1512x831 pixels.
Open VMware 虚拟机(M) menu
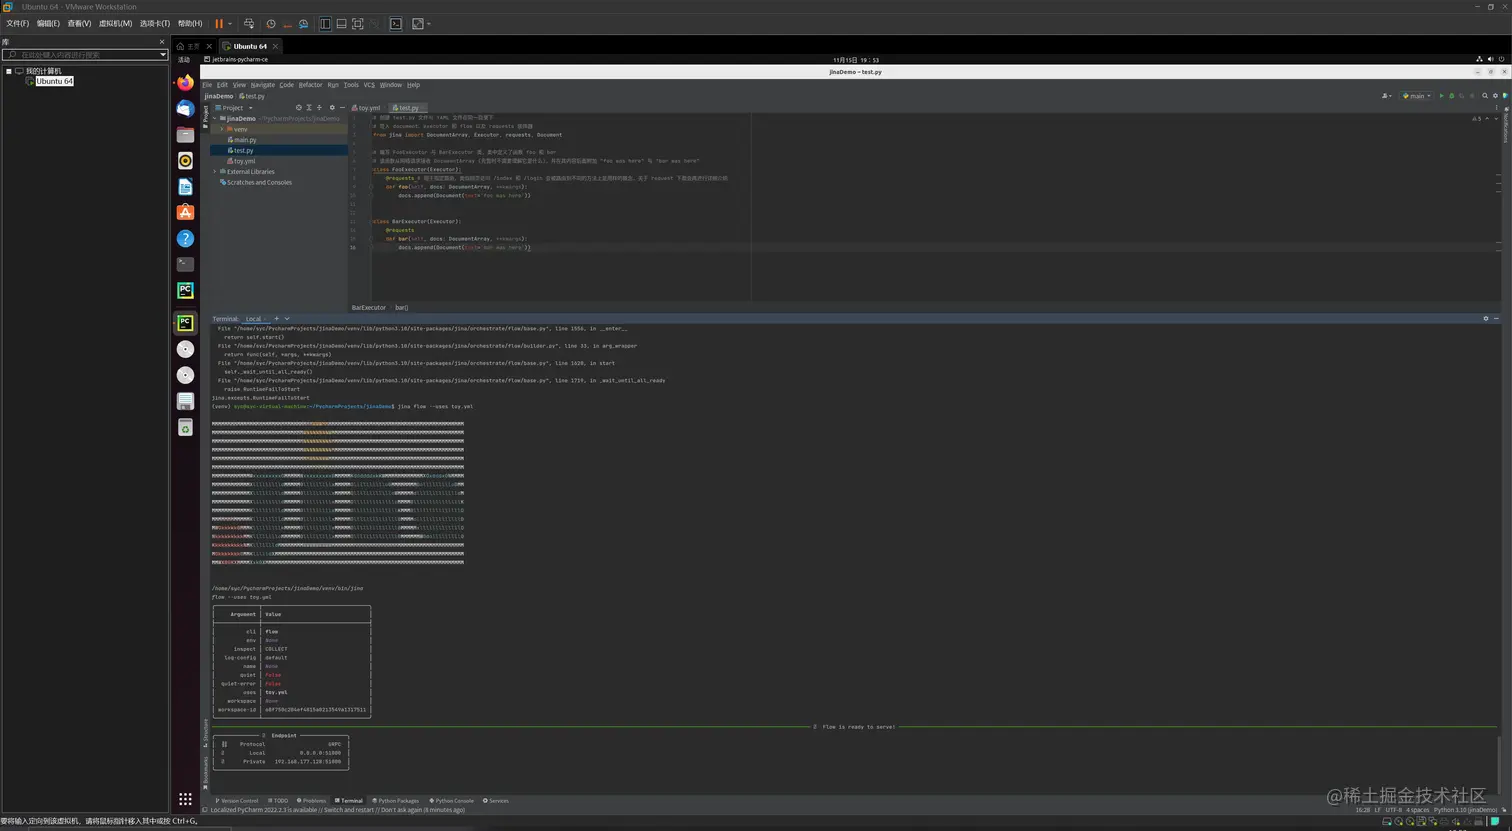[x=115, y=24]
